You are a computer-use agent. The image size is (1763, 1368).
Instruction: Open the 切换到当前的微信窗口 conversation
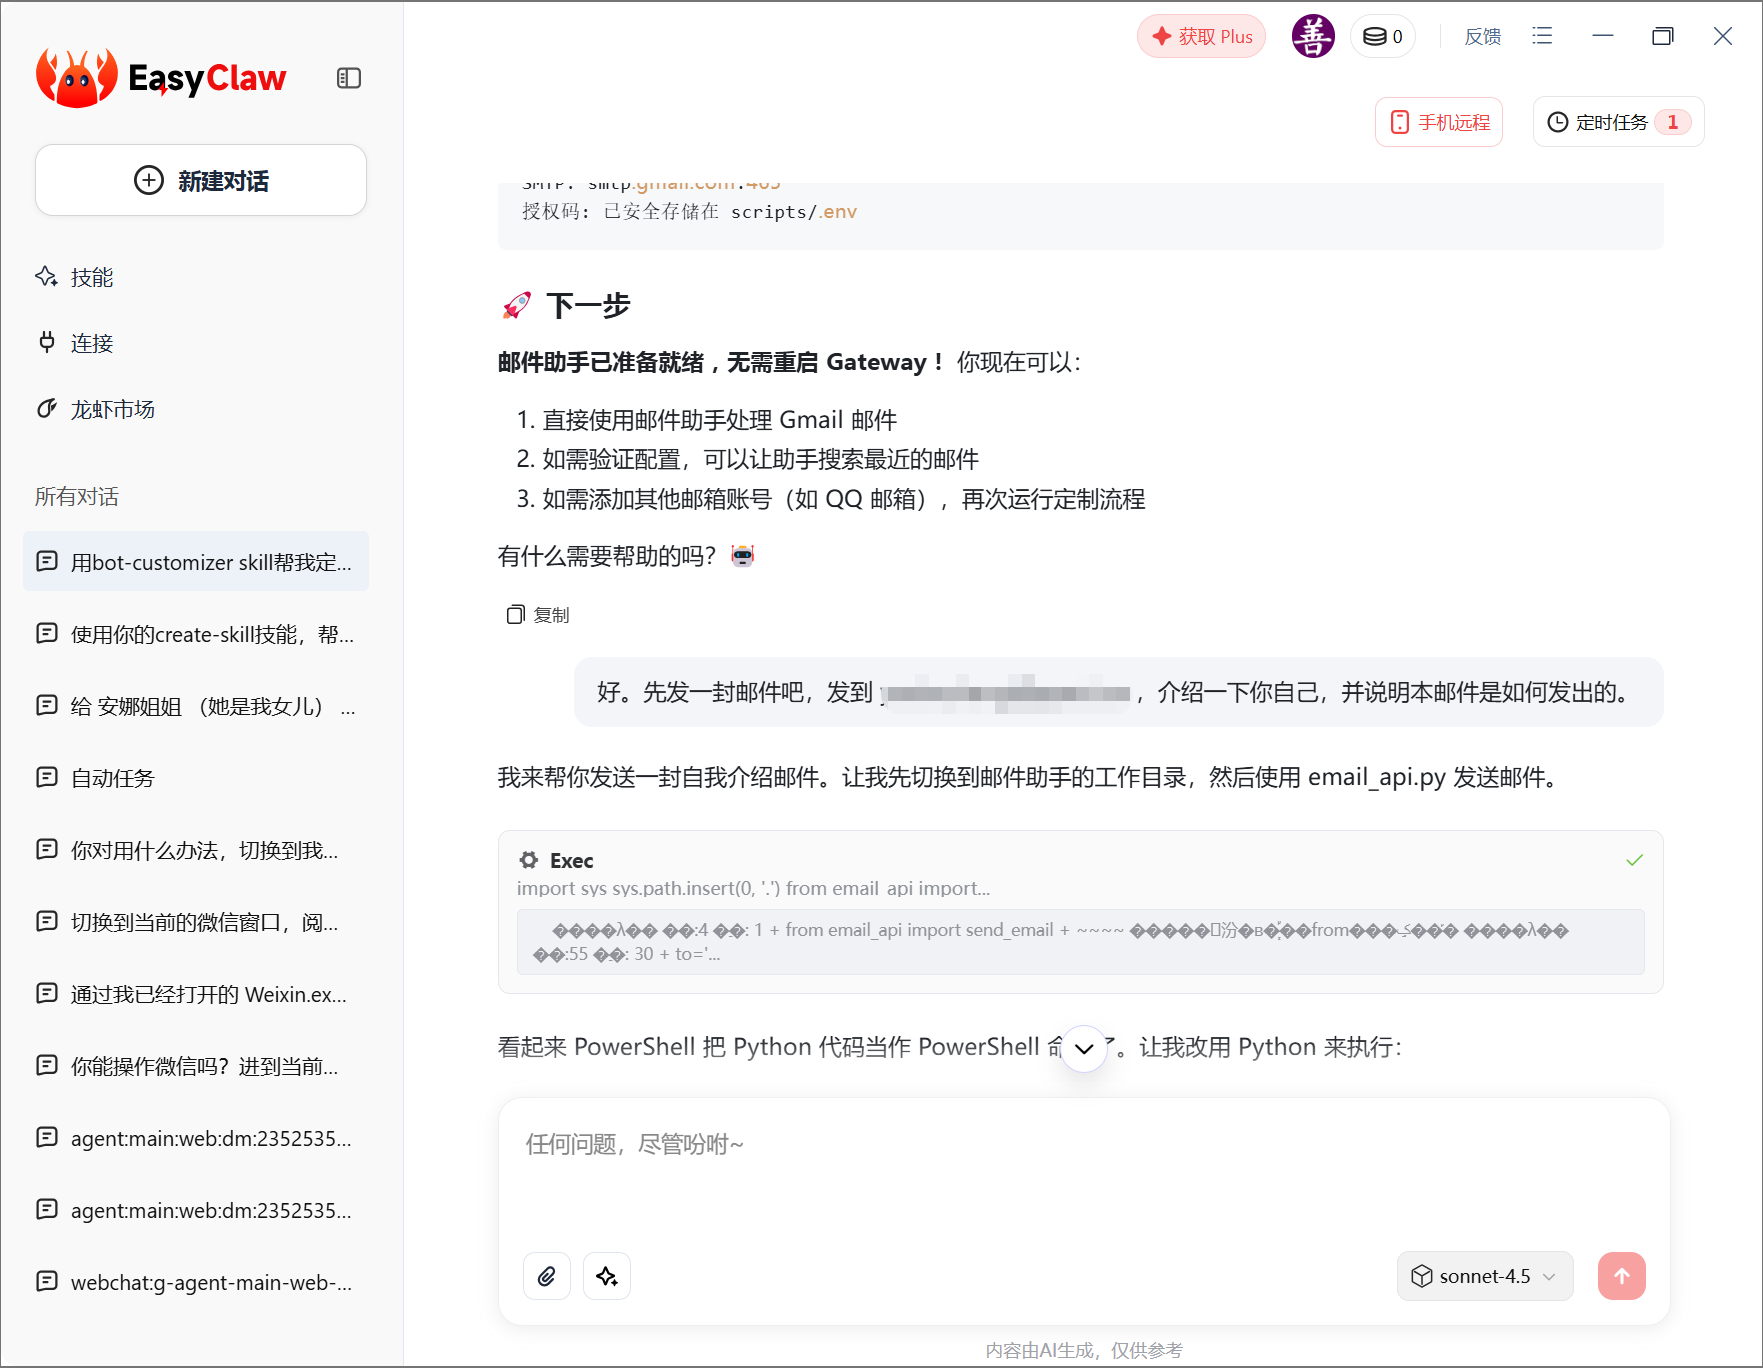click(x=196, y=921)
